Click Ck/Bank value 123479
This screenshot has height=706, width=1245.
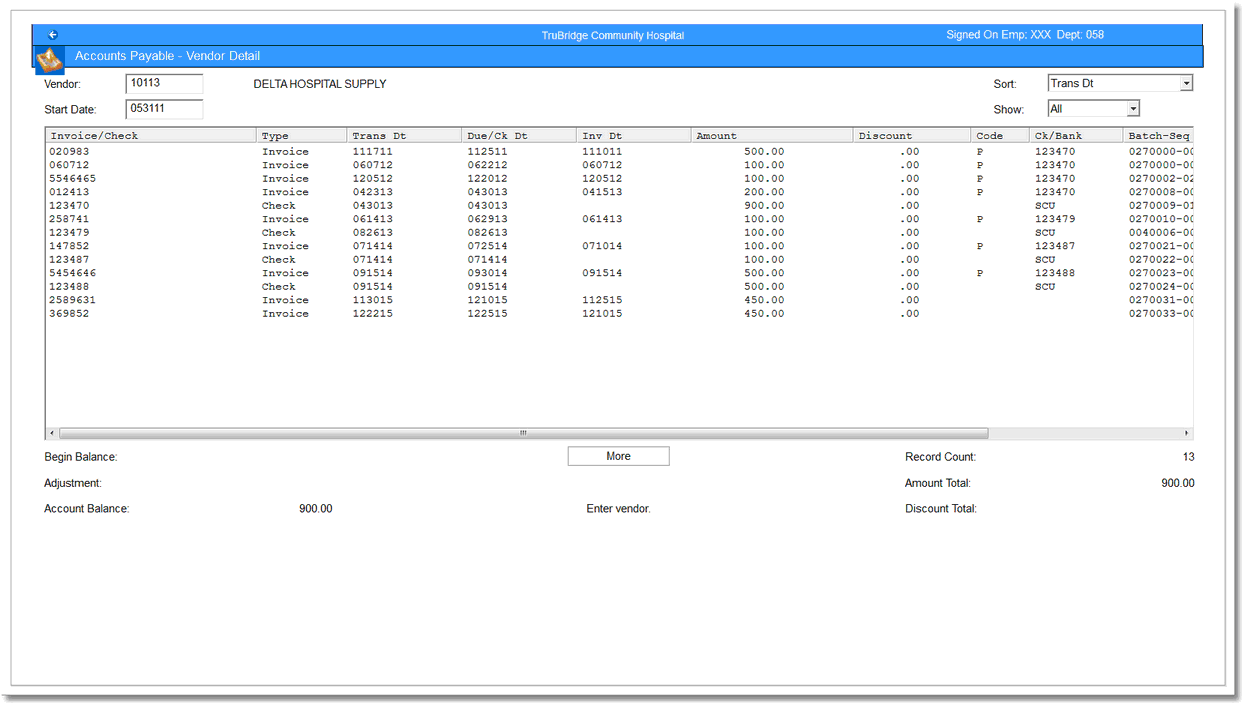pyautogui.click(x=1055, y=219)
